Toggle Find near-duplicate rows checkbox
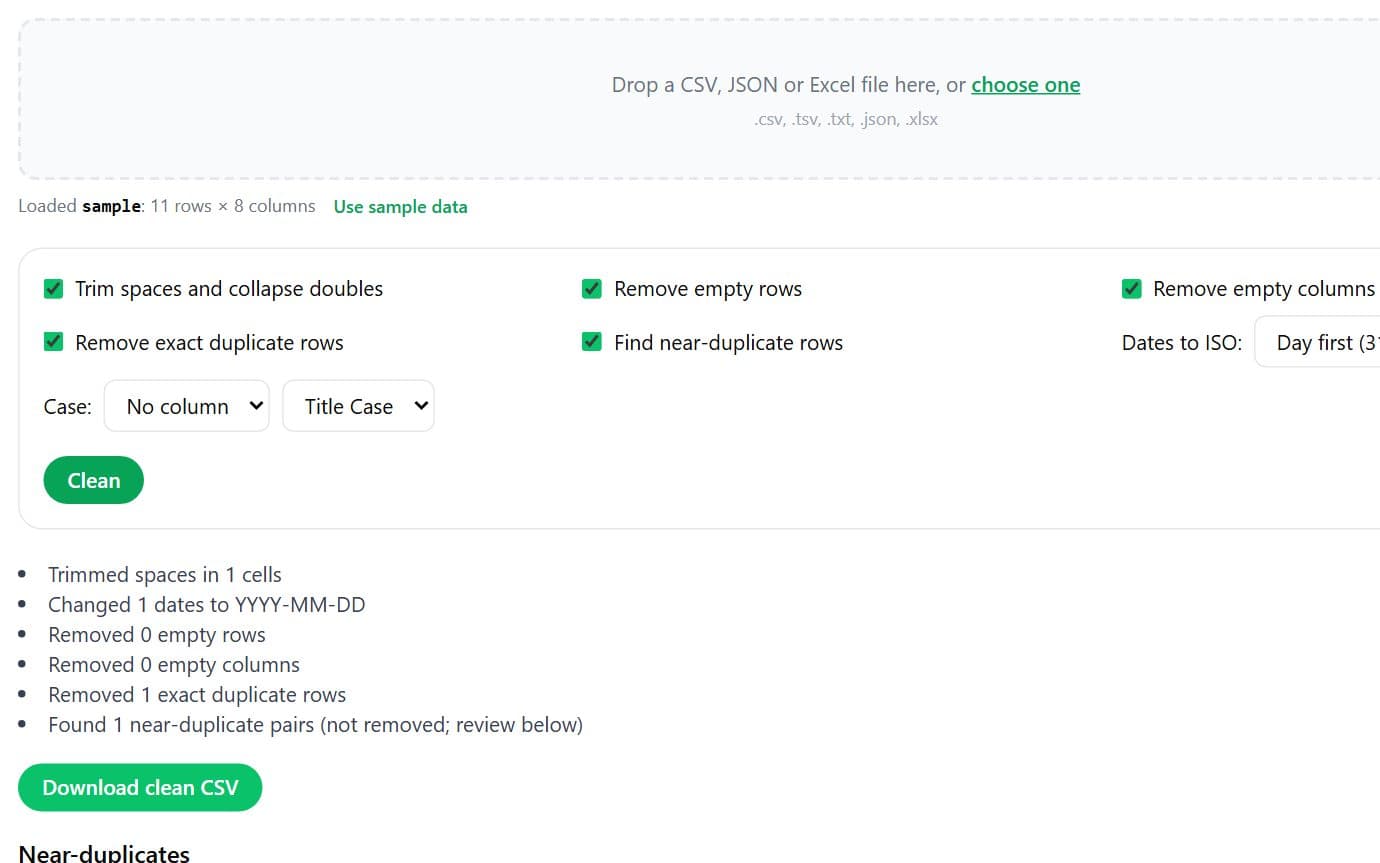 click(592, 342)
